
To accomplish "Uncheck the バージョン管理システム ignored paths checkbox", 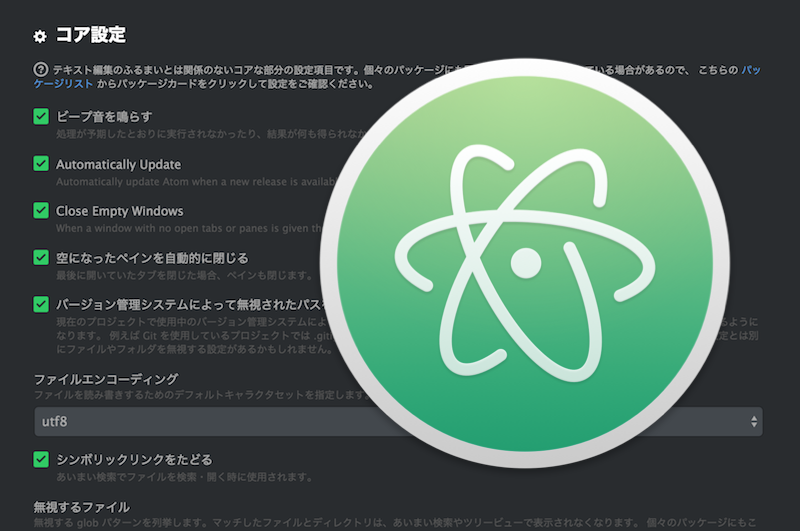I will pyautogui.click(x=41, y=304).
